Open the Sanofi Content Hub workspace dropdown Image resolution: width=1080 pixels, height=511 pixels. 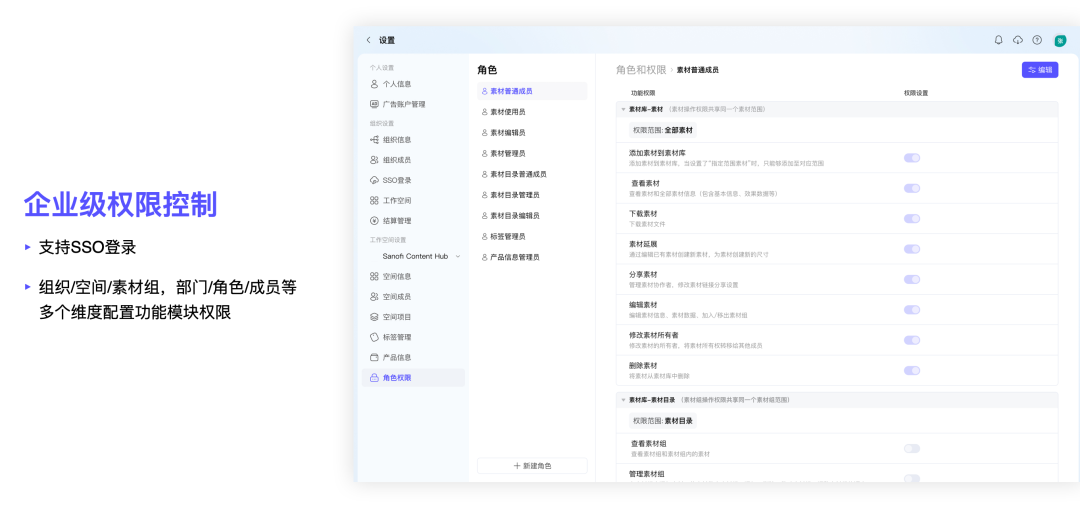point(458,256)
